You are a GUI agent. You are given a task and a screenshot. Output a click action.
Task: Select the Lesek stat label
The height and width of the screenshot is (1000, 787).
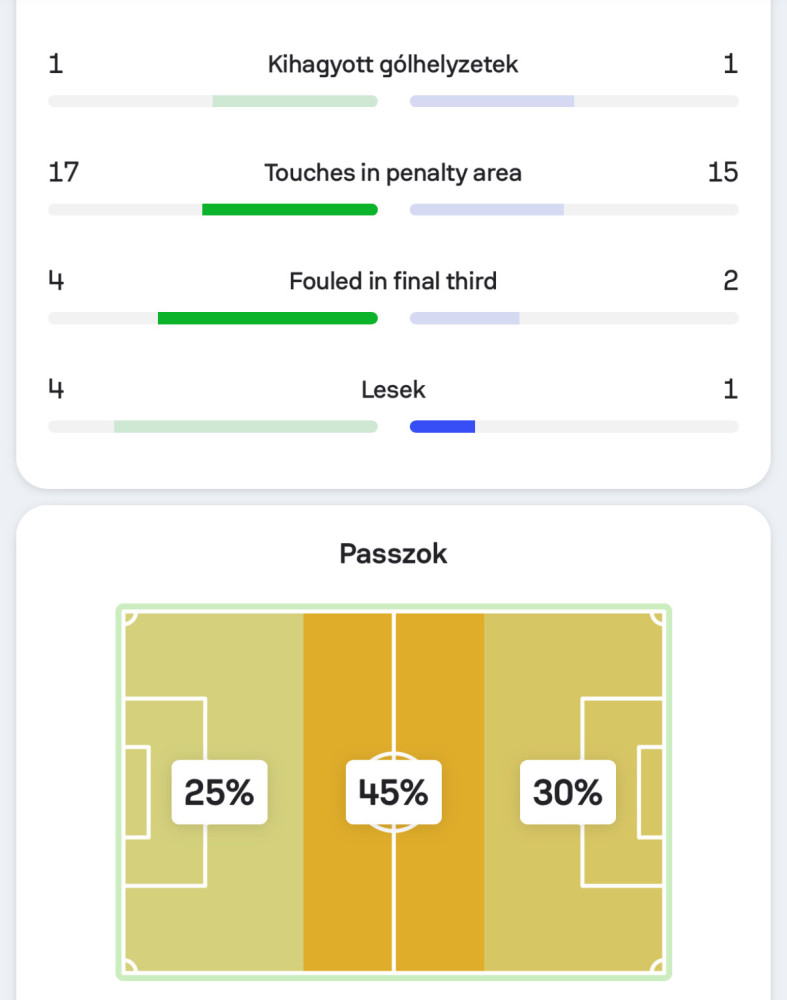pos(393,390)
